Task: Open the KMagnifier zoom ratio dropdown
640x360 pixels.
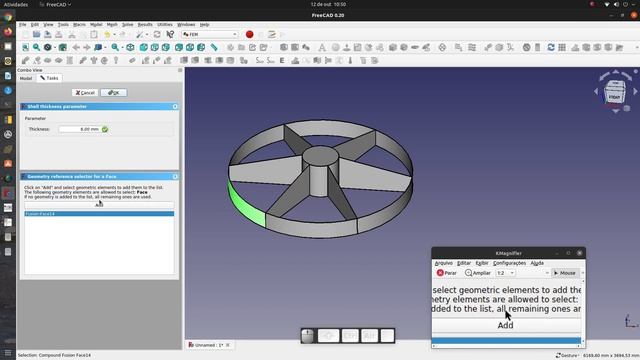Action: point(505,273)
